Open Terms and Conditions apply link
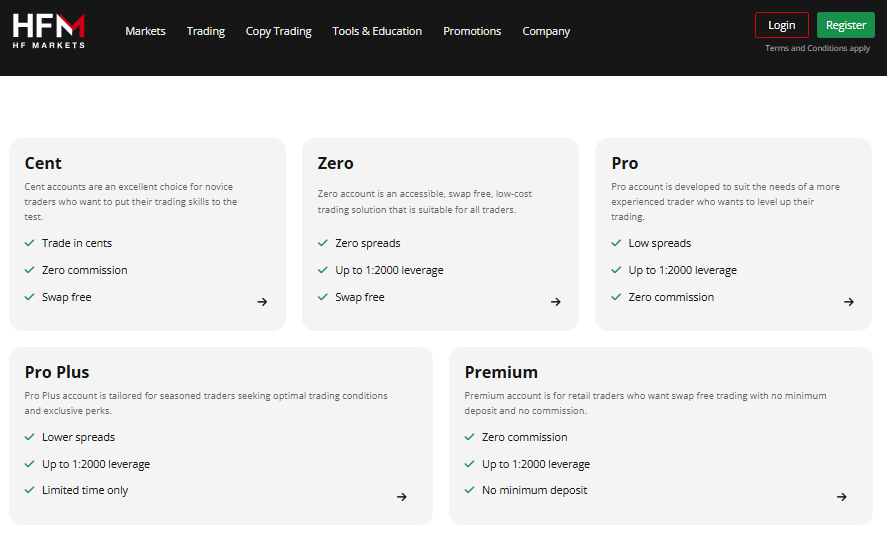 (x=817, y=48)
